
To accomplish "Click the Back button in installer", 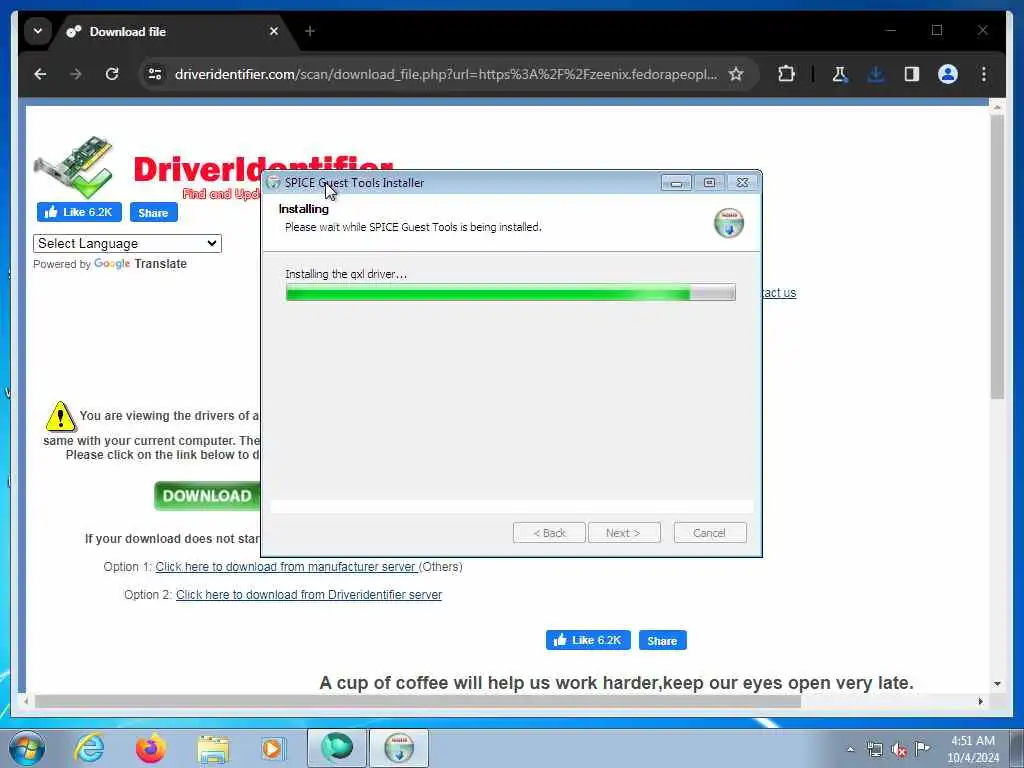I will click(549, 533).
